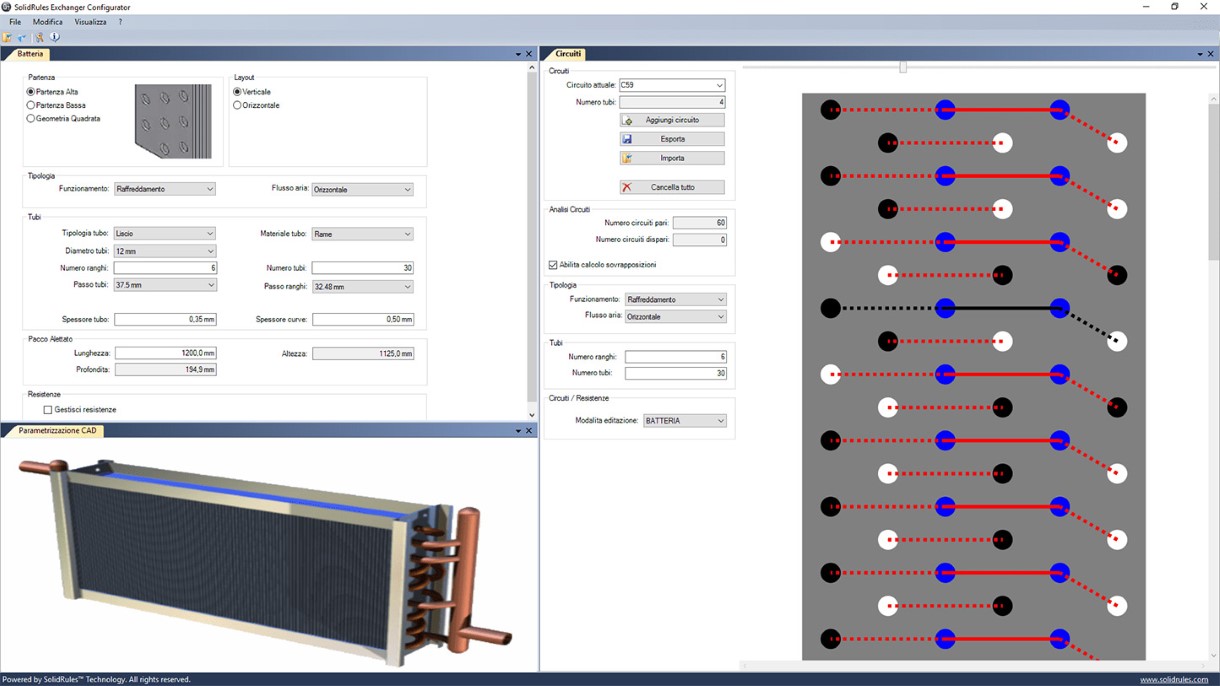
Task: Click Spessore curve input field
Action: [x=362, y=320]
